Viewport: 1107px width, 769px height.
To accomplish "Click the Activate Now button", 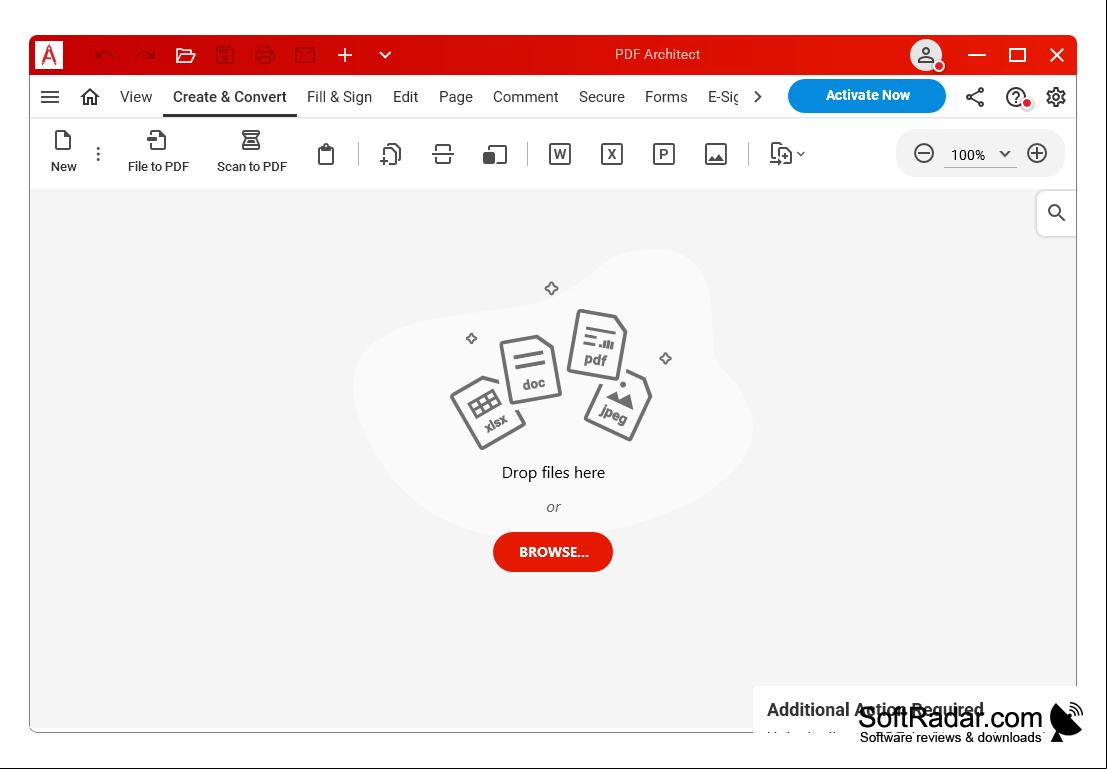I will tap(867, 95).
